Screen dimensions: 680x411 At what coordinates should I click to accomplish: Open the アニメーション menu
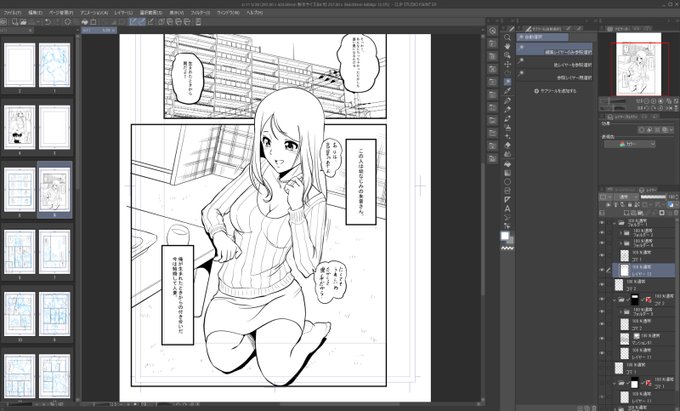tap(95, 13)
